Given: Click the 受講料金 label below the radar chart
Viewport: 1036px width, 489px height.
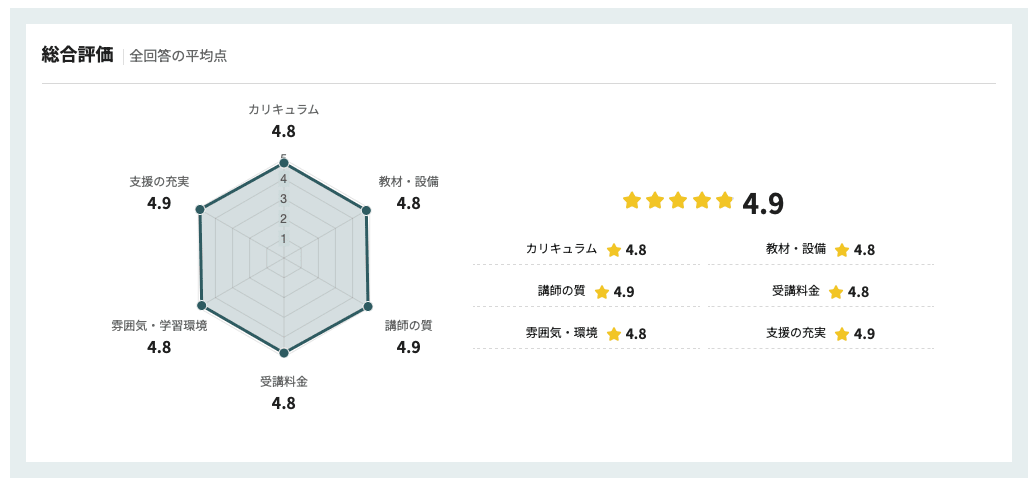Looking at the screenshot, I should pyautogui.click(x=284, y=382).
